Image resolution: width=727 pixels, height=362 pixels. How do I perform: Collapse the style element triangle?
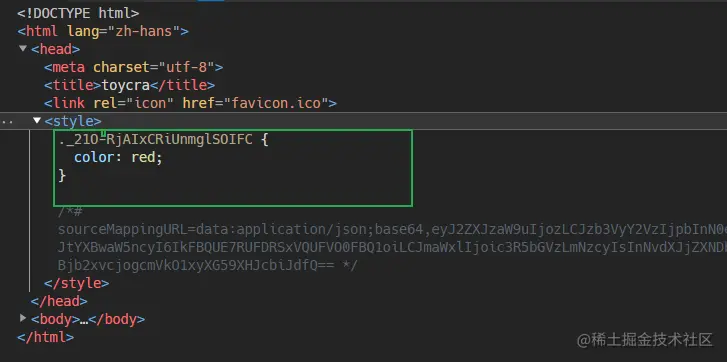coord(37,121)
